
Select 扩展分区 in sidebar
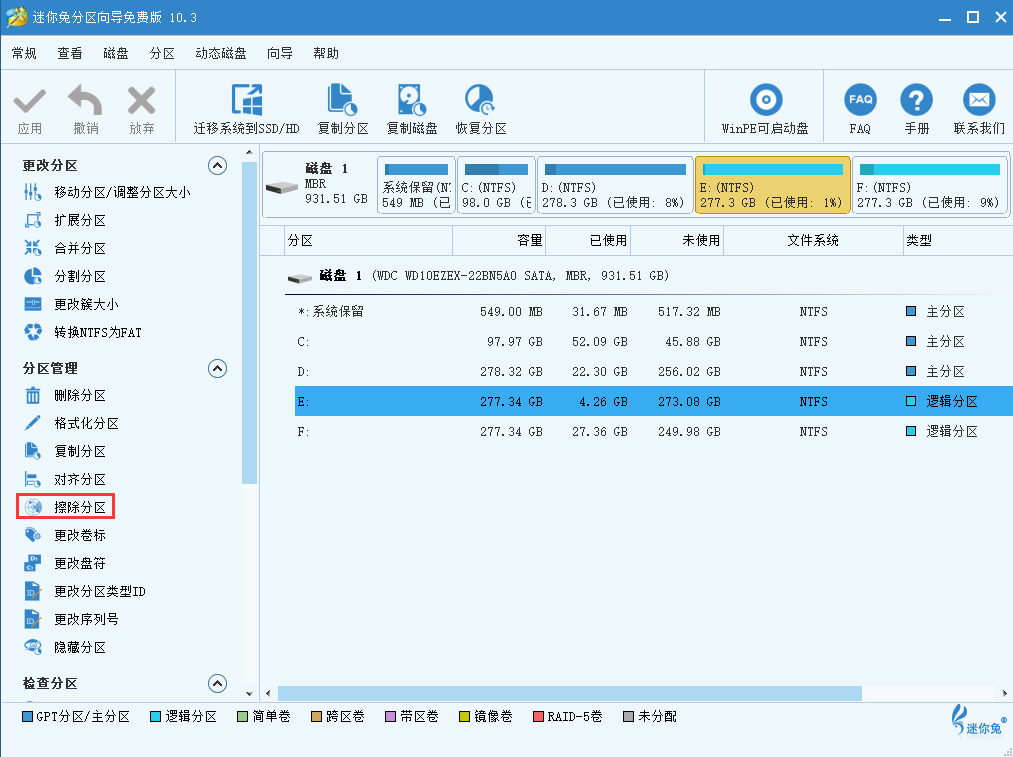tap(65, 220)
